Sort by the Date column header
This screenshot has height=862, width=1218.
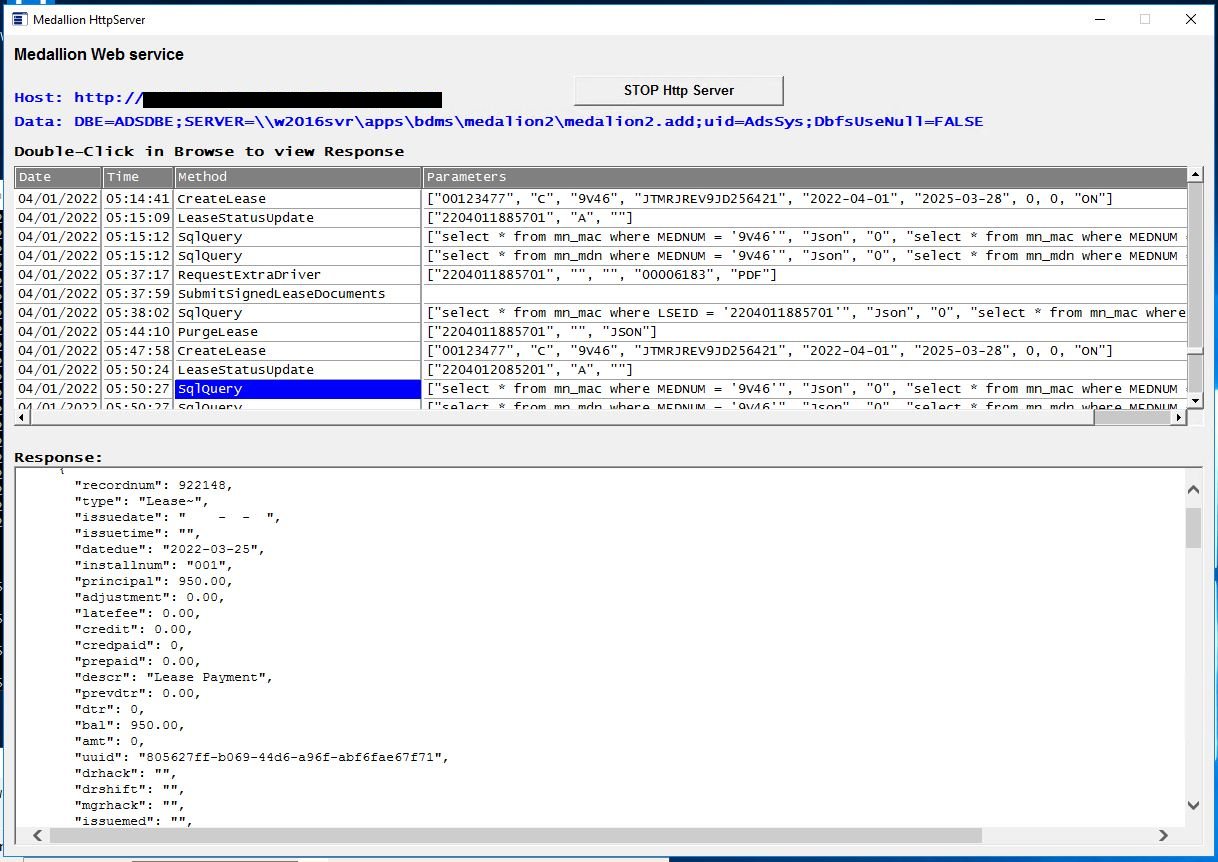point(58,177)
